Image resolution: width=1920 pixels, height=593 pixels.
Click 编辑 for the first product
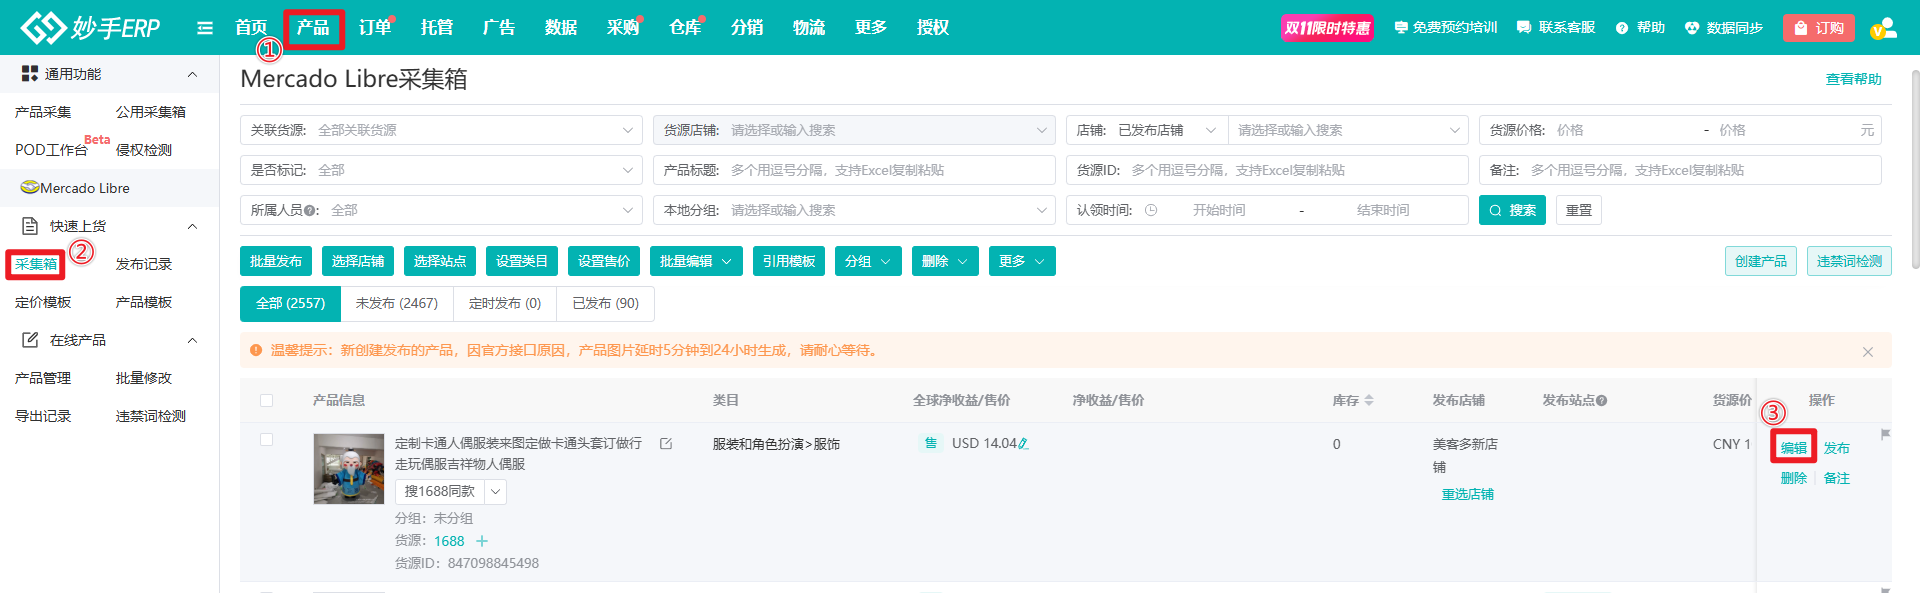[x=1794, y=448]
